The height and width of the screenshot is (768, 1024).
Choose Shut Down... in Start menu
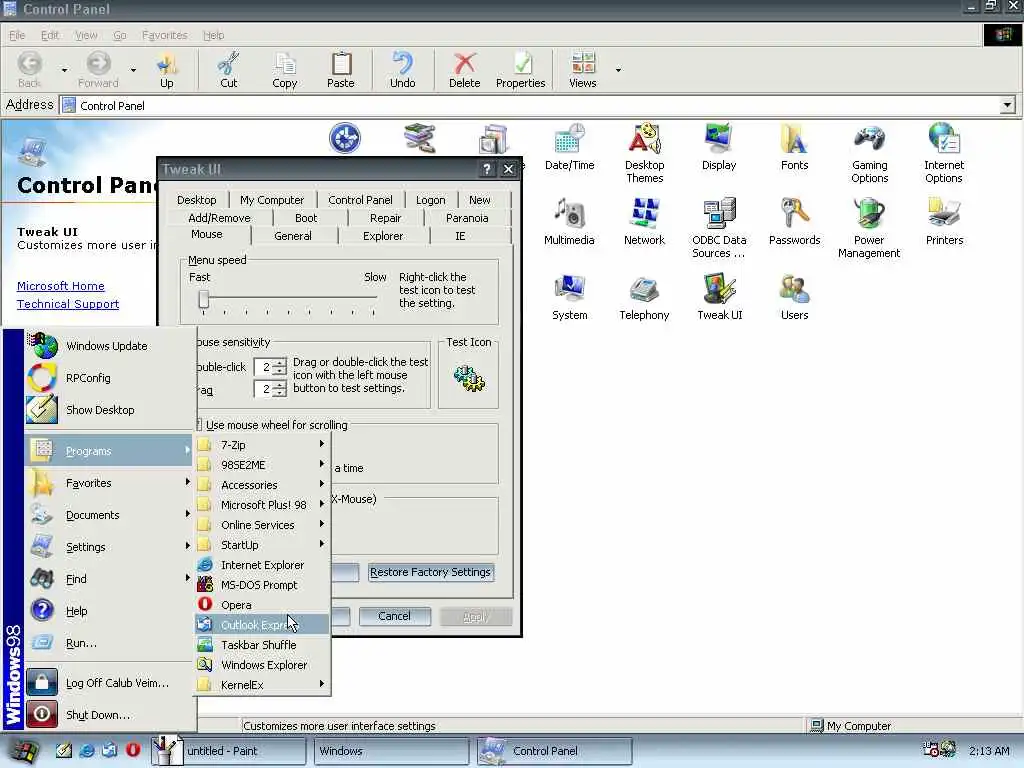[x=108, y=714]
